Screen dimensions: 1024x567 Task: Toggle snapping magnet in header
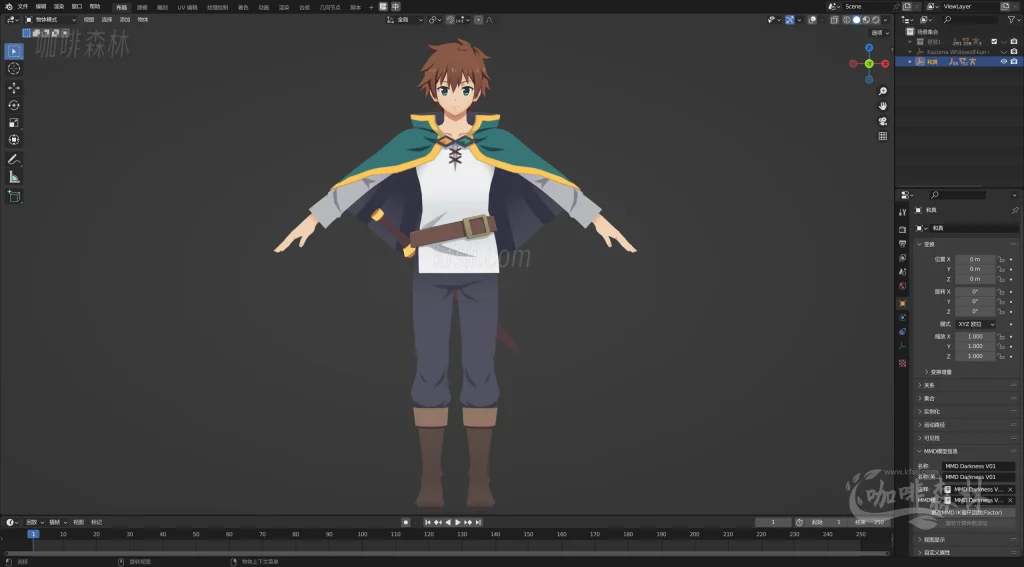point(450,20)
